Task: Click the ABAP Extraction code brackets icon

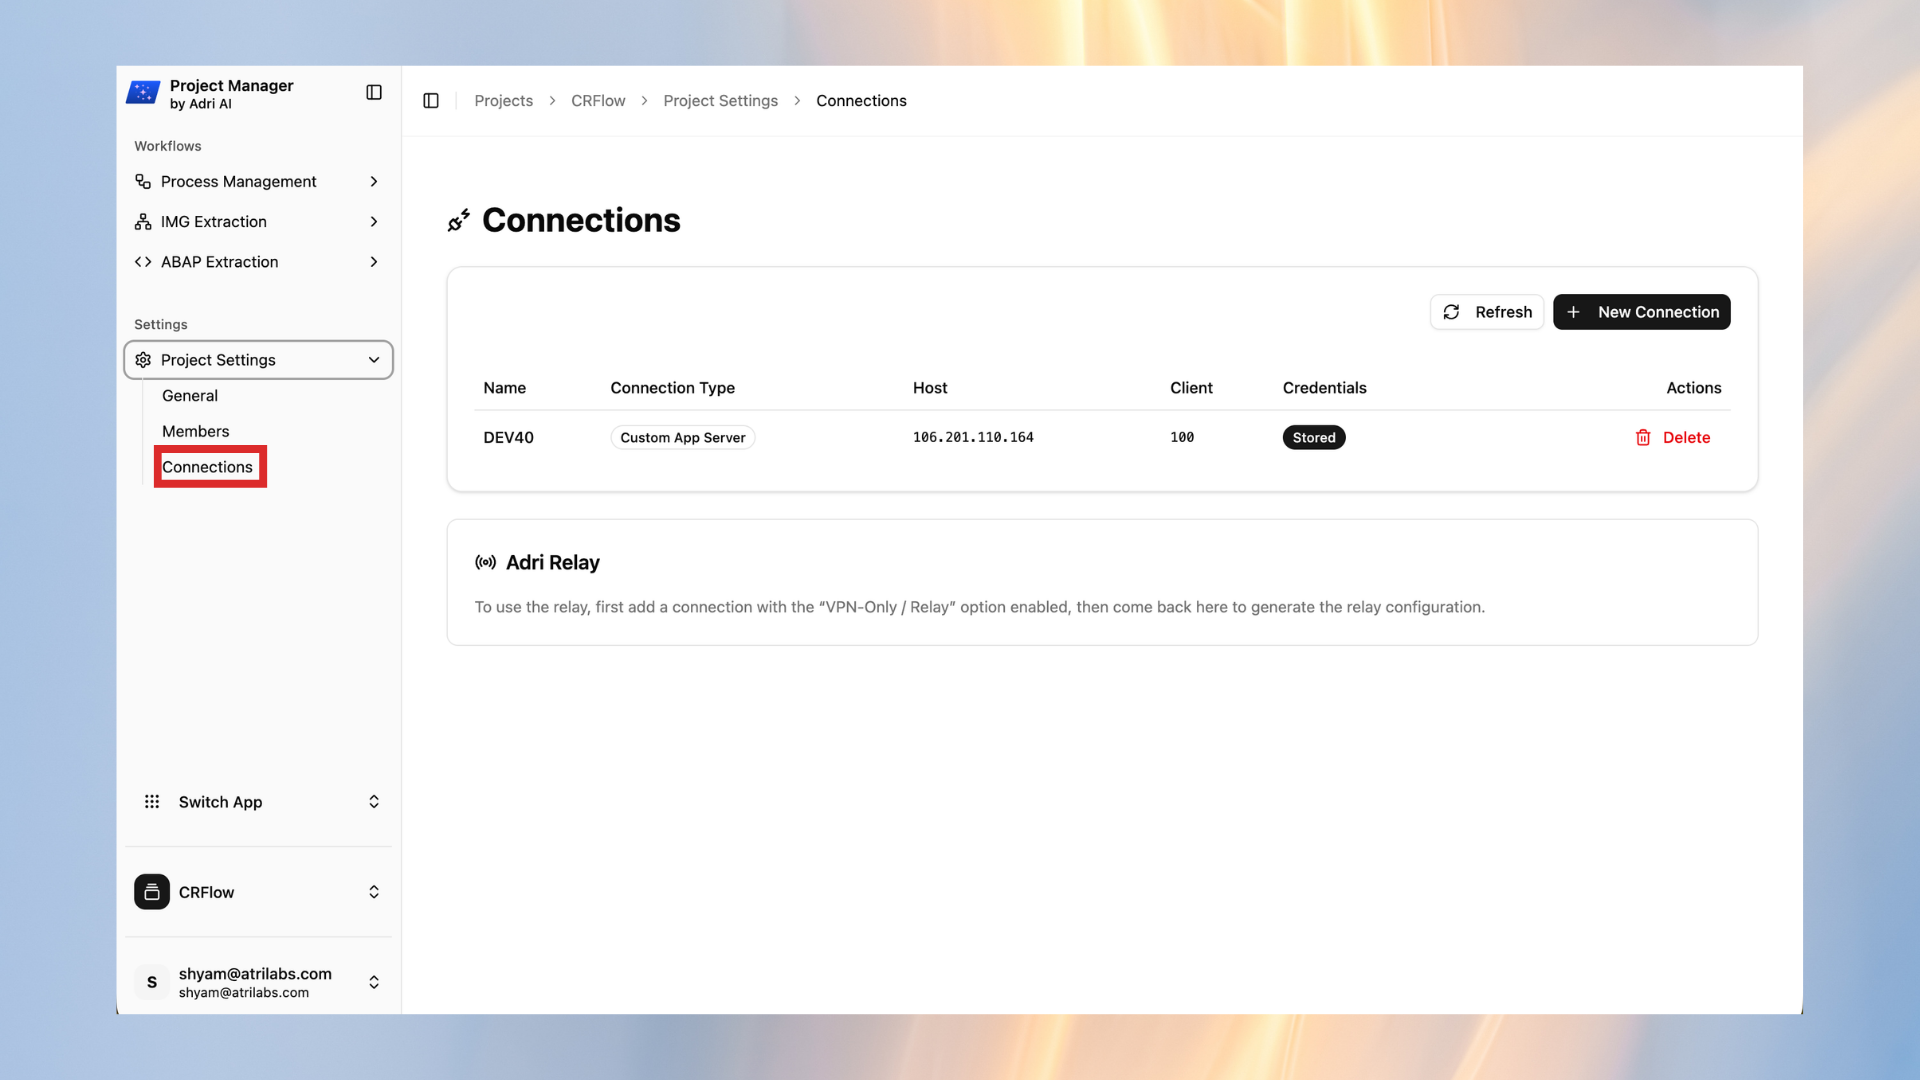Action: pyautogui.click(x=143, y=261)
